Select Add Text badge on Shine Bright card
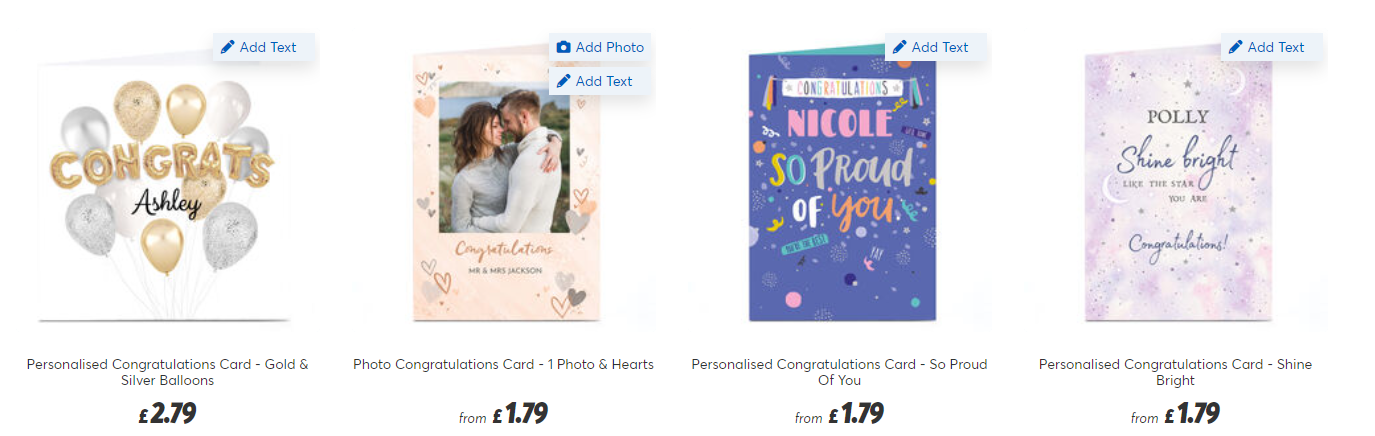 click(x=1272, y=47)
